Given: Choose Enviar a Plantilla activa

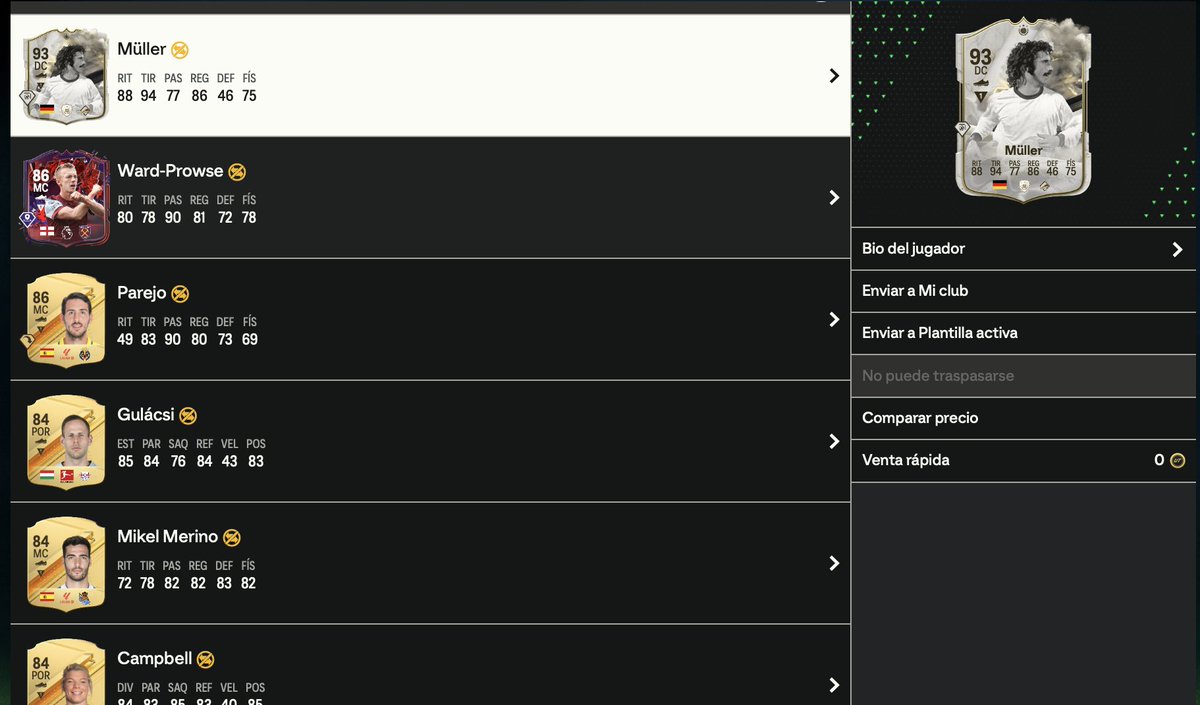Looking at the screenshot, I should point(1023,333).
